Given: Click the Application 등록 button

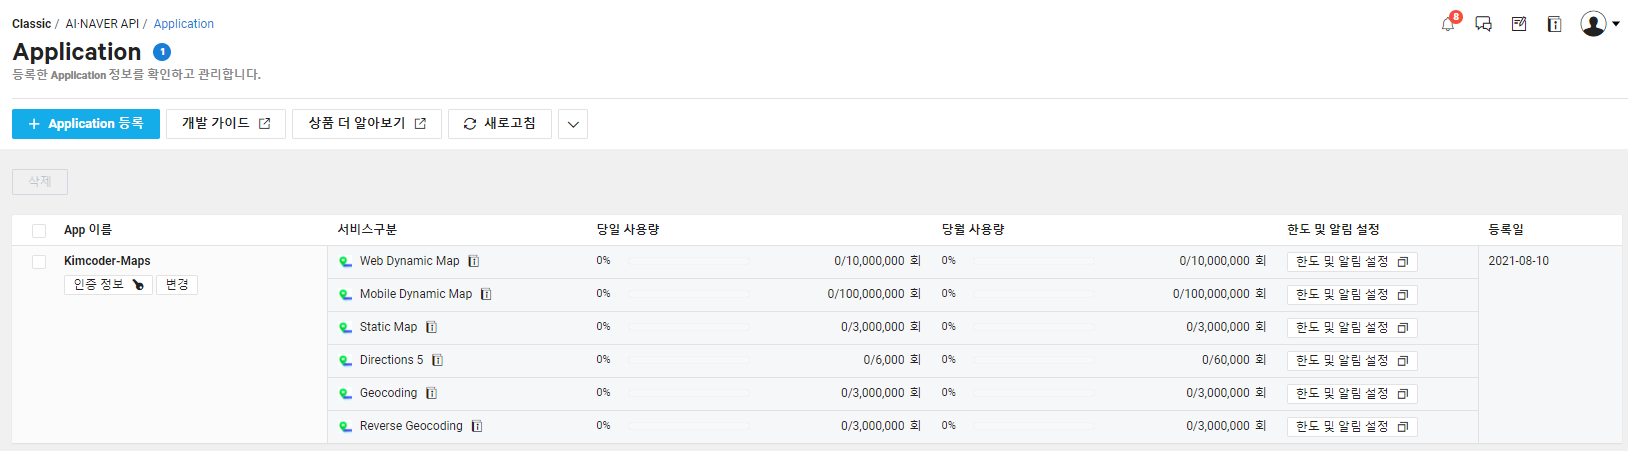Looking at the screenshot, I should click(x=86, y=124).
